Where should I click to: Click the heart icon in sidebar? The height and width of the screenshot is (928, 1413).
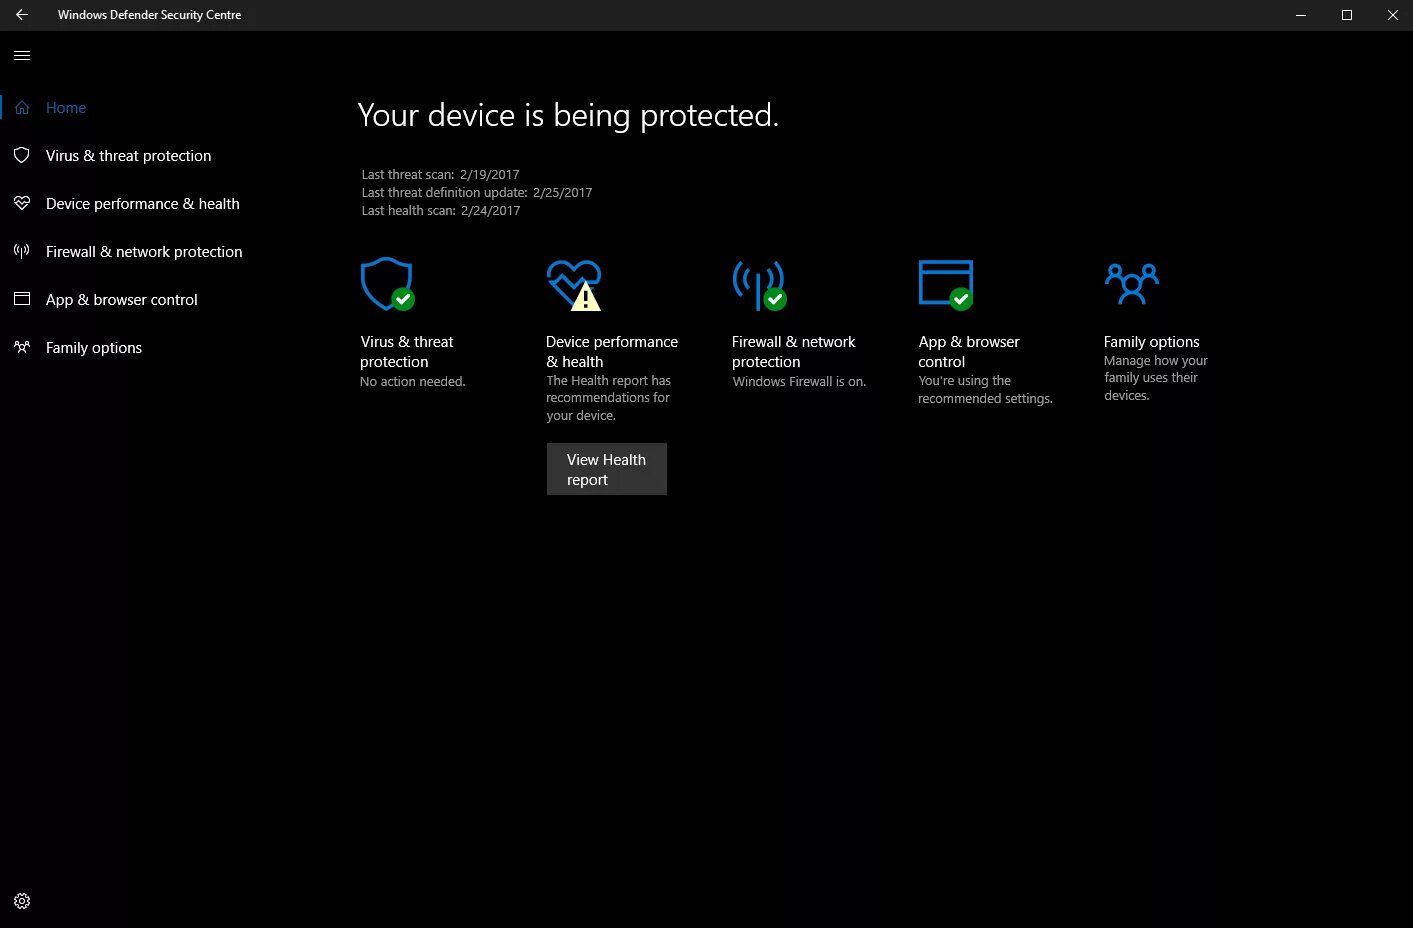tap(22, 203)
